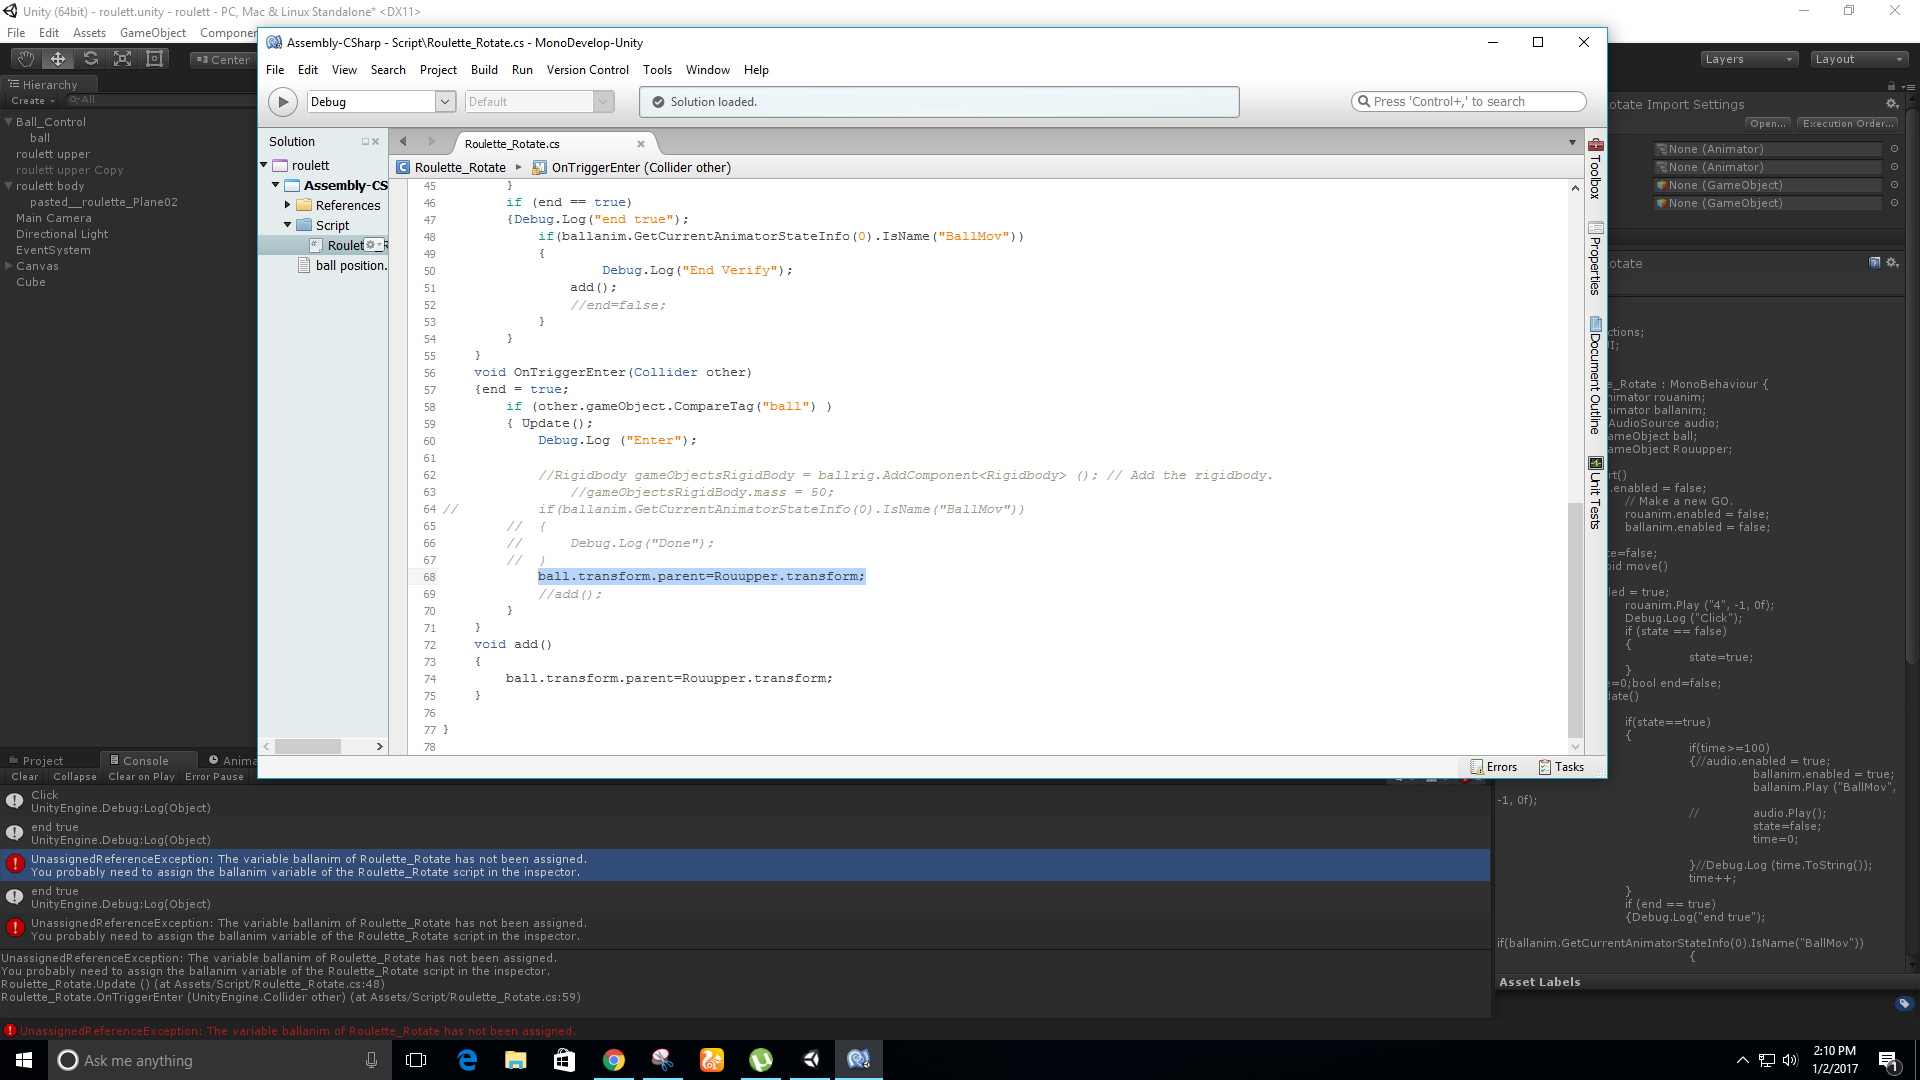Expand the References folder in Solution tree
The image size is (1920, 1080).
[288, 205]
